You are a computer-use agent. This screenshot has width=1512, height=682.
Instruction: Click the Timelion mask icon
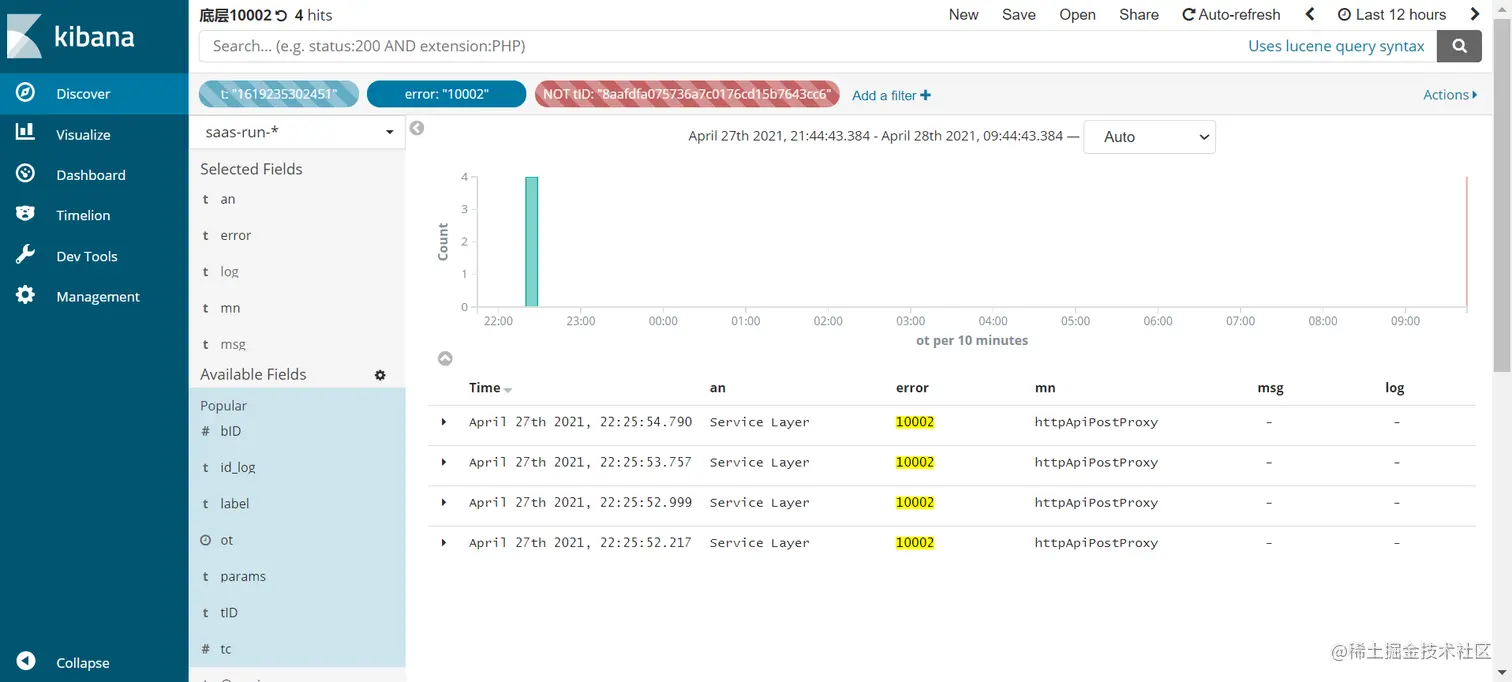pyautogui.click(x=26, y=214)
